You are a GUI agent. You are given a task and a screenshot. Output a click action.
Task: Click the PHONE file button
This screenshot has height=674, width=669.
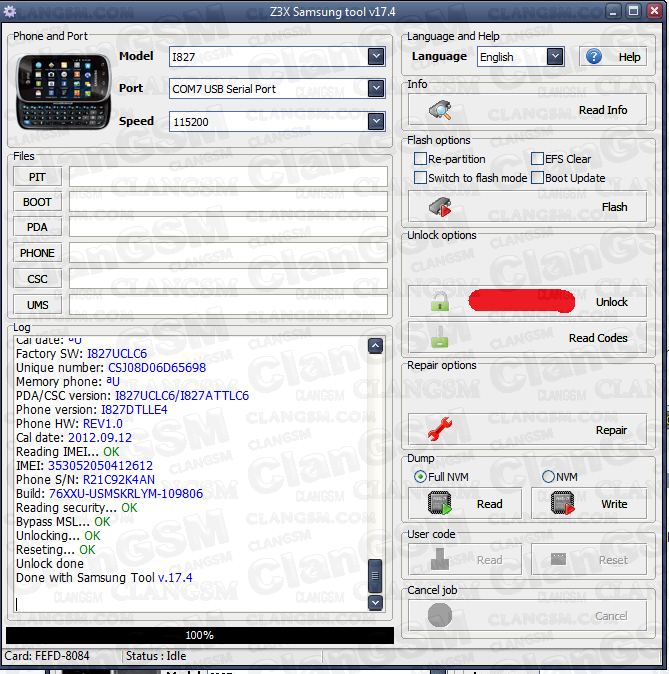(37, 253)
